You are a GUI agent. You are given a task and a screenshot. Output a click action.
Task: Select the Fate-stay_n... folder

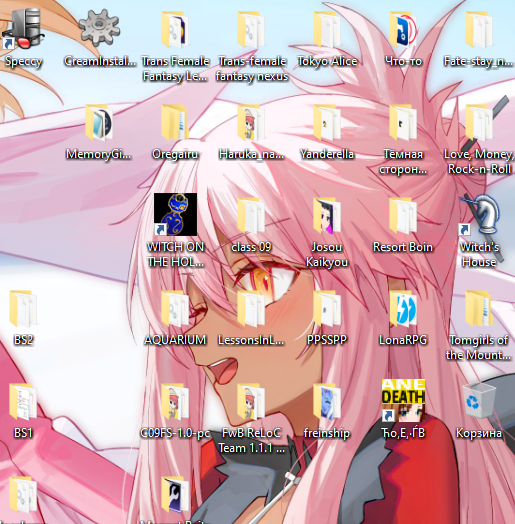click(x=479, y=31)
